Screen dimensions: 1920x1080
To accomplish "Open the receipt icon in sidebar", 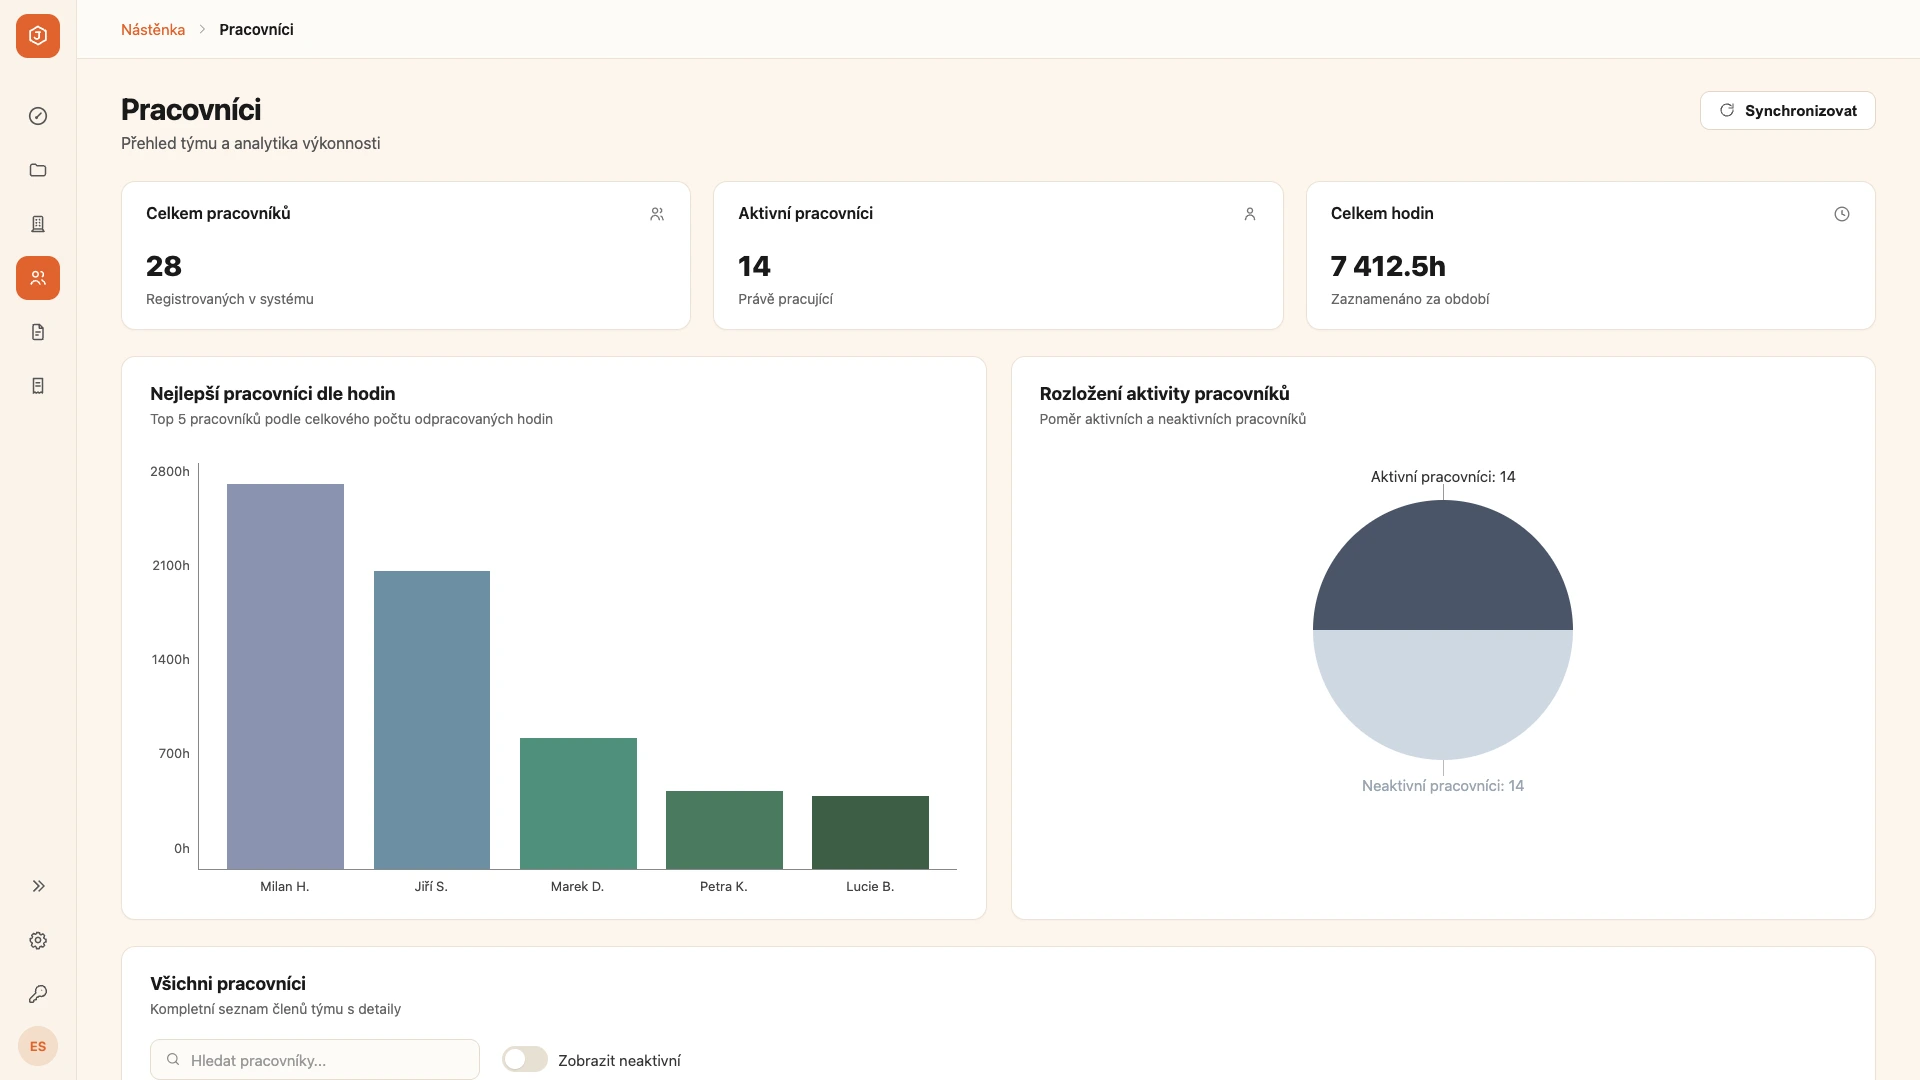I will (x=38, y=386).
